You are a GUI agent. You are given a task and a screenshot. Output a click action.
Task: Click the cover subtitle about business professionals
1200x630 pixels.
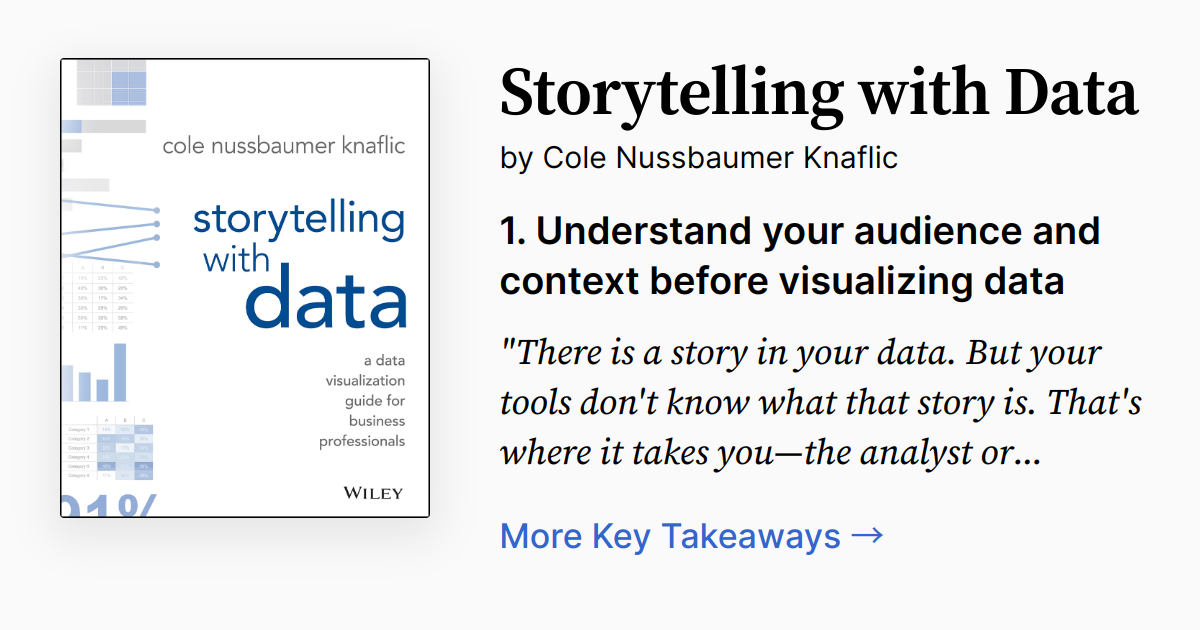(362, 400)
